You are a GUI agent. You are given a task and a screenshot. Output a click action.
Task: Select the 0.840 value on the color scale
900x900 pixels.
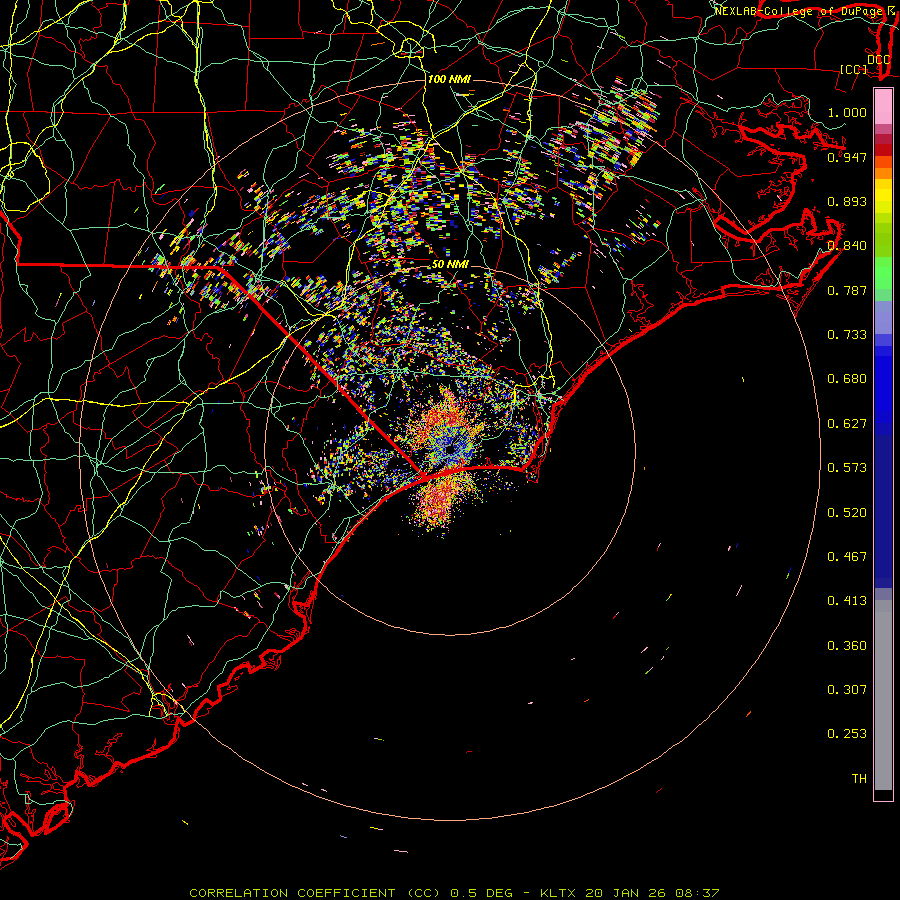click(x=847, y=246)
